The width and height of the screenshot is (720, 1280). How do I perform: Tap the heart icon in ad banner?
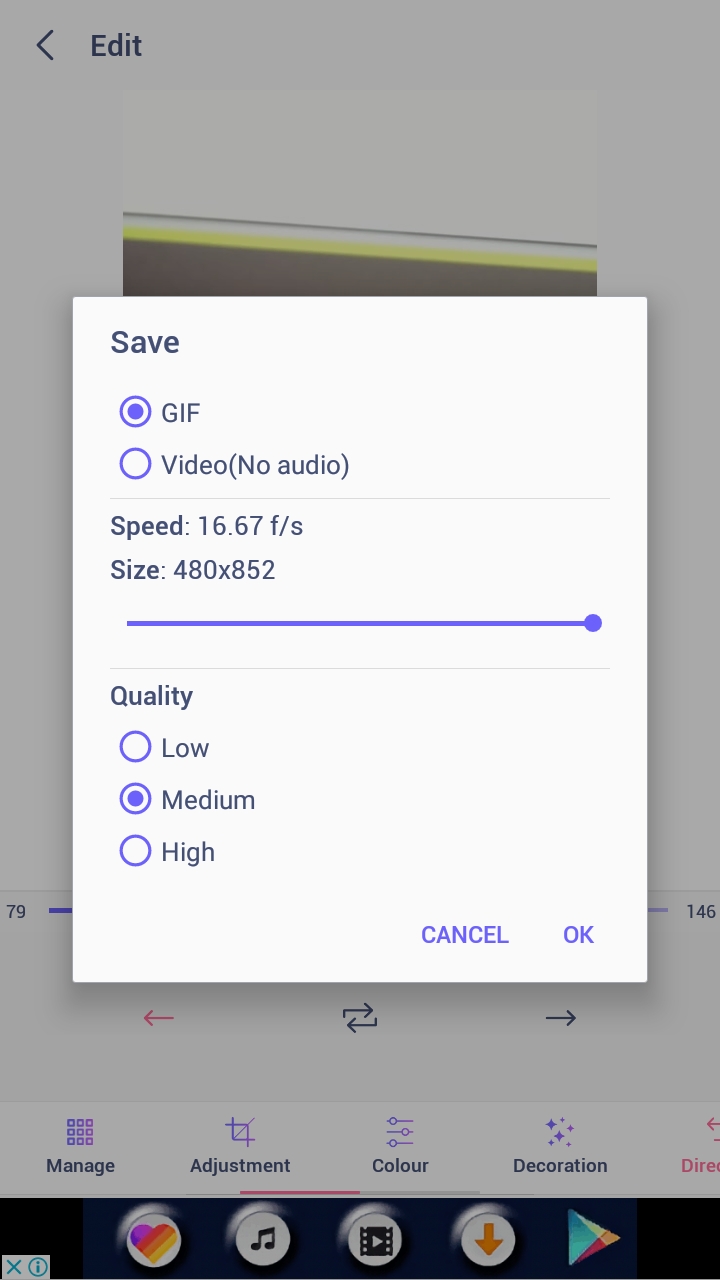[x=153, y=1240]
